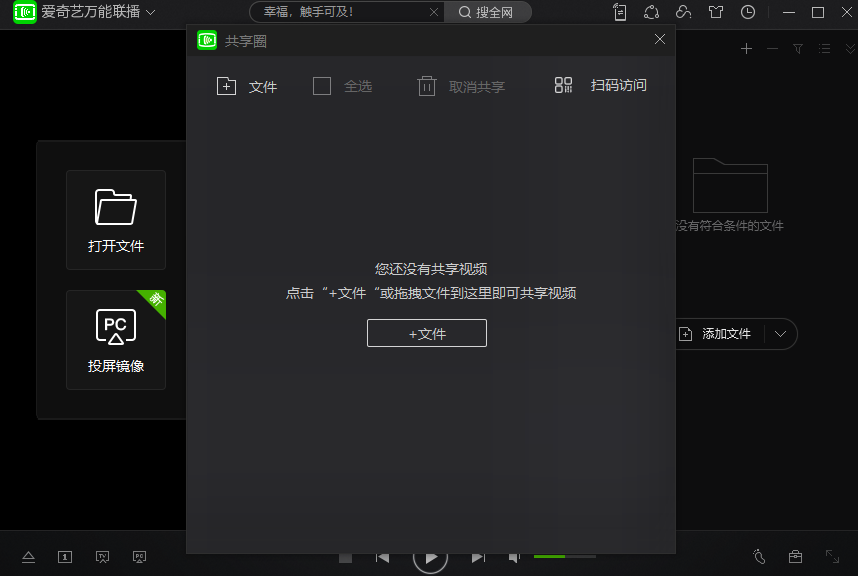Click the subtitle icon at bottom left
This screenshot has width=858, height=576.
[x=64, y=556]
